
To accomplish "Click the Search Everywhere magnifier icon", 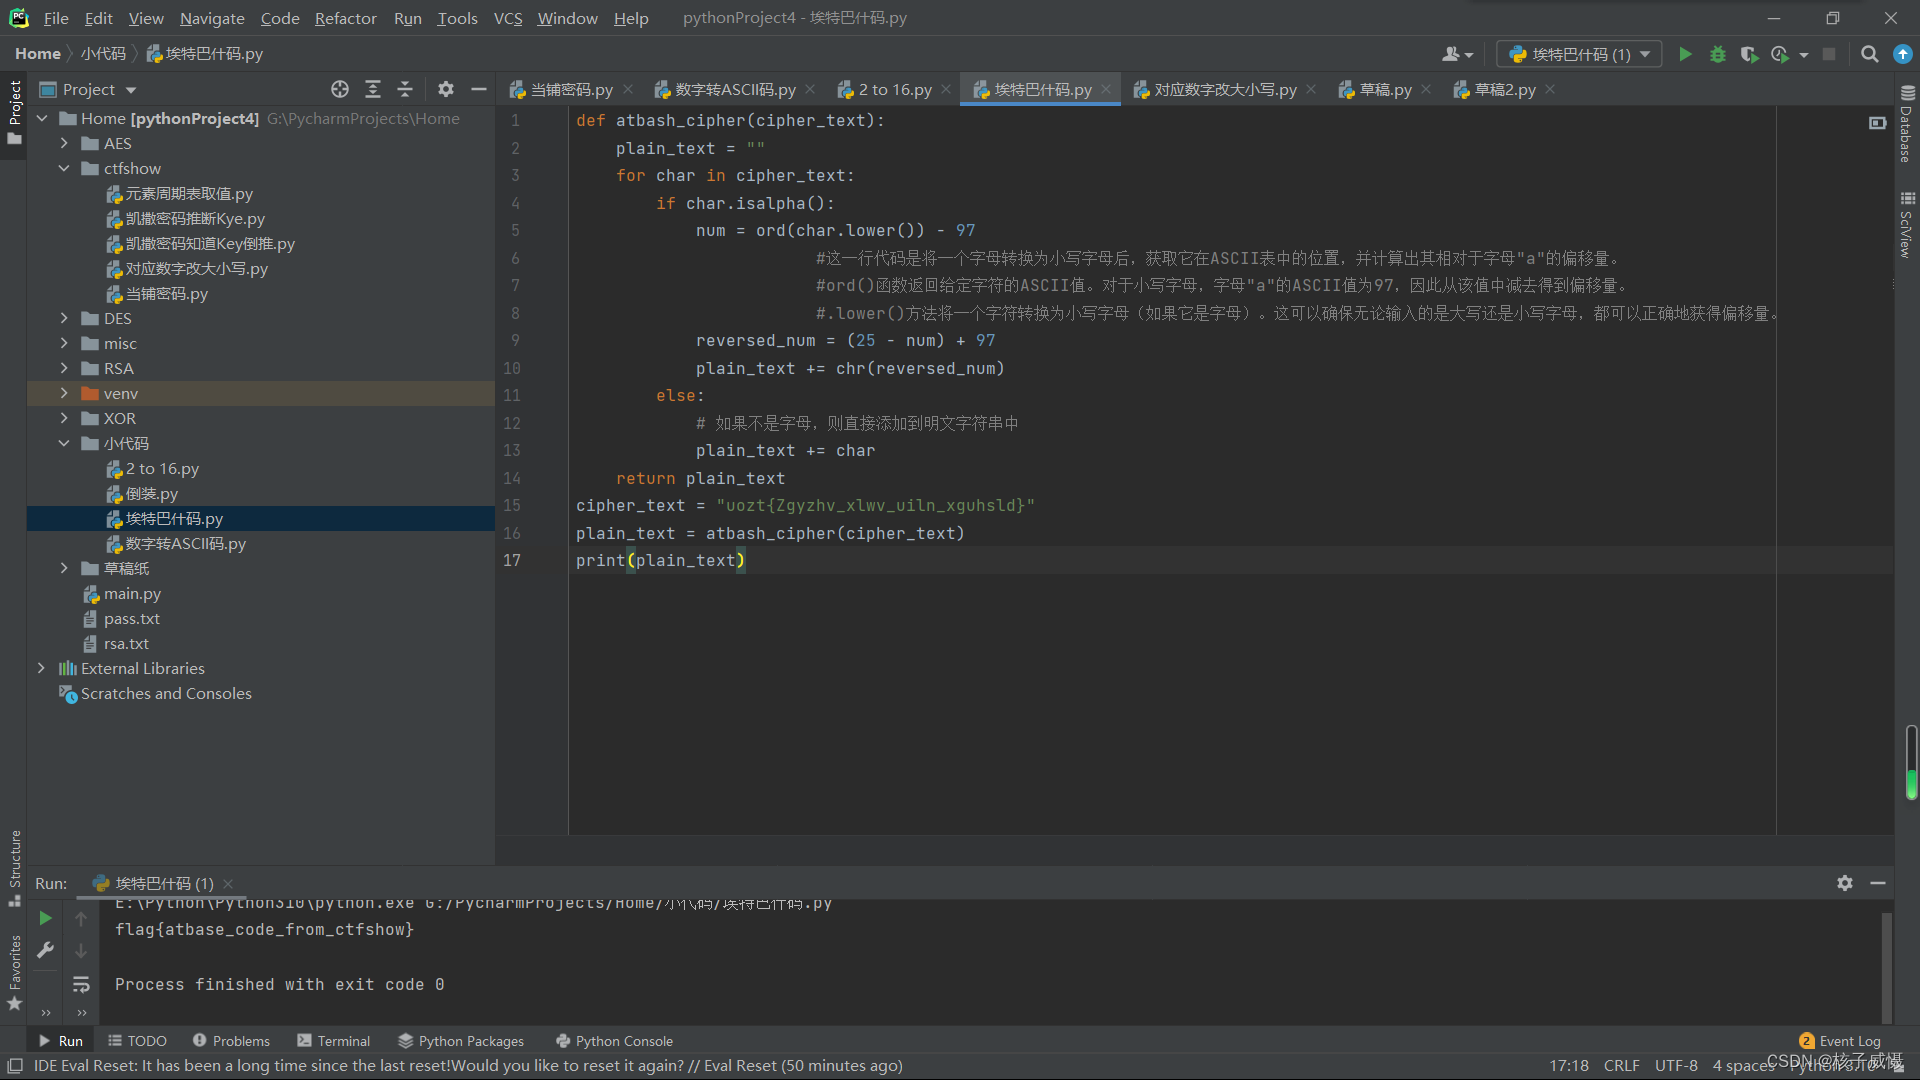I will tap(1868, 54).
